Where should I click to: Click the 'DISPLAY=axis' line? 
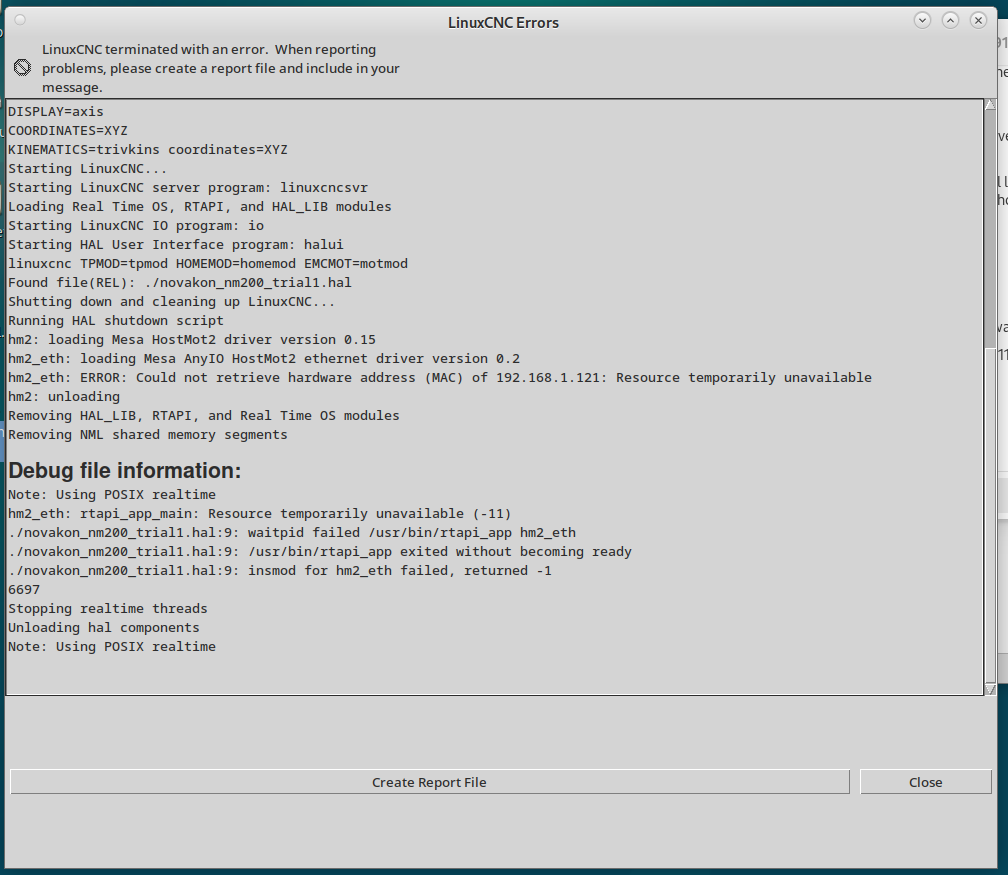coord(55,112)
